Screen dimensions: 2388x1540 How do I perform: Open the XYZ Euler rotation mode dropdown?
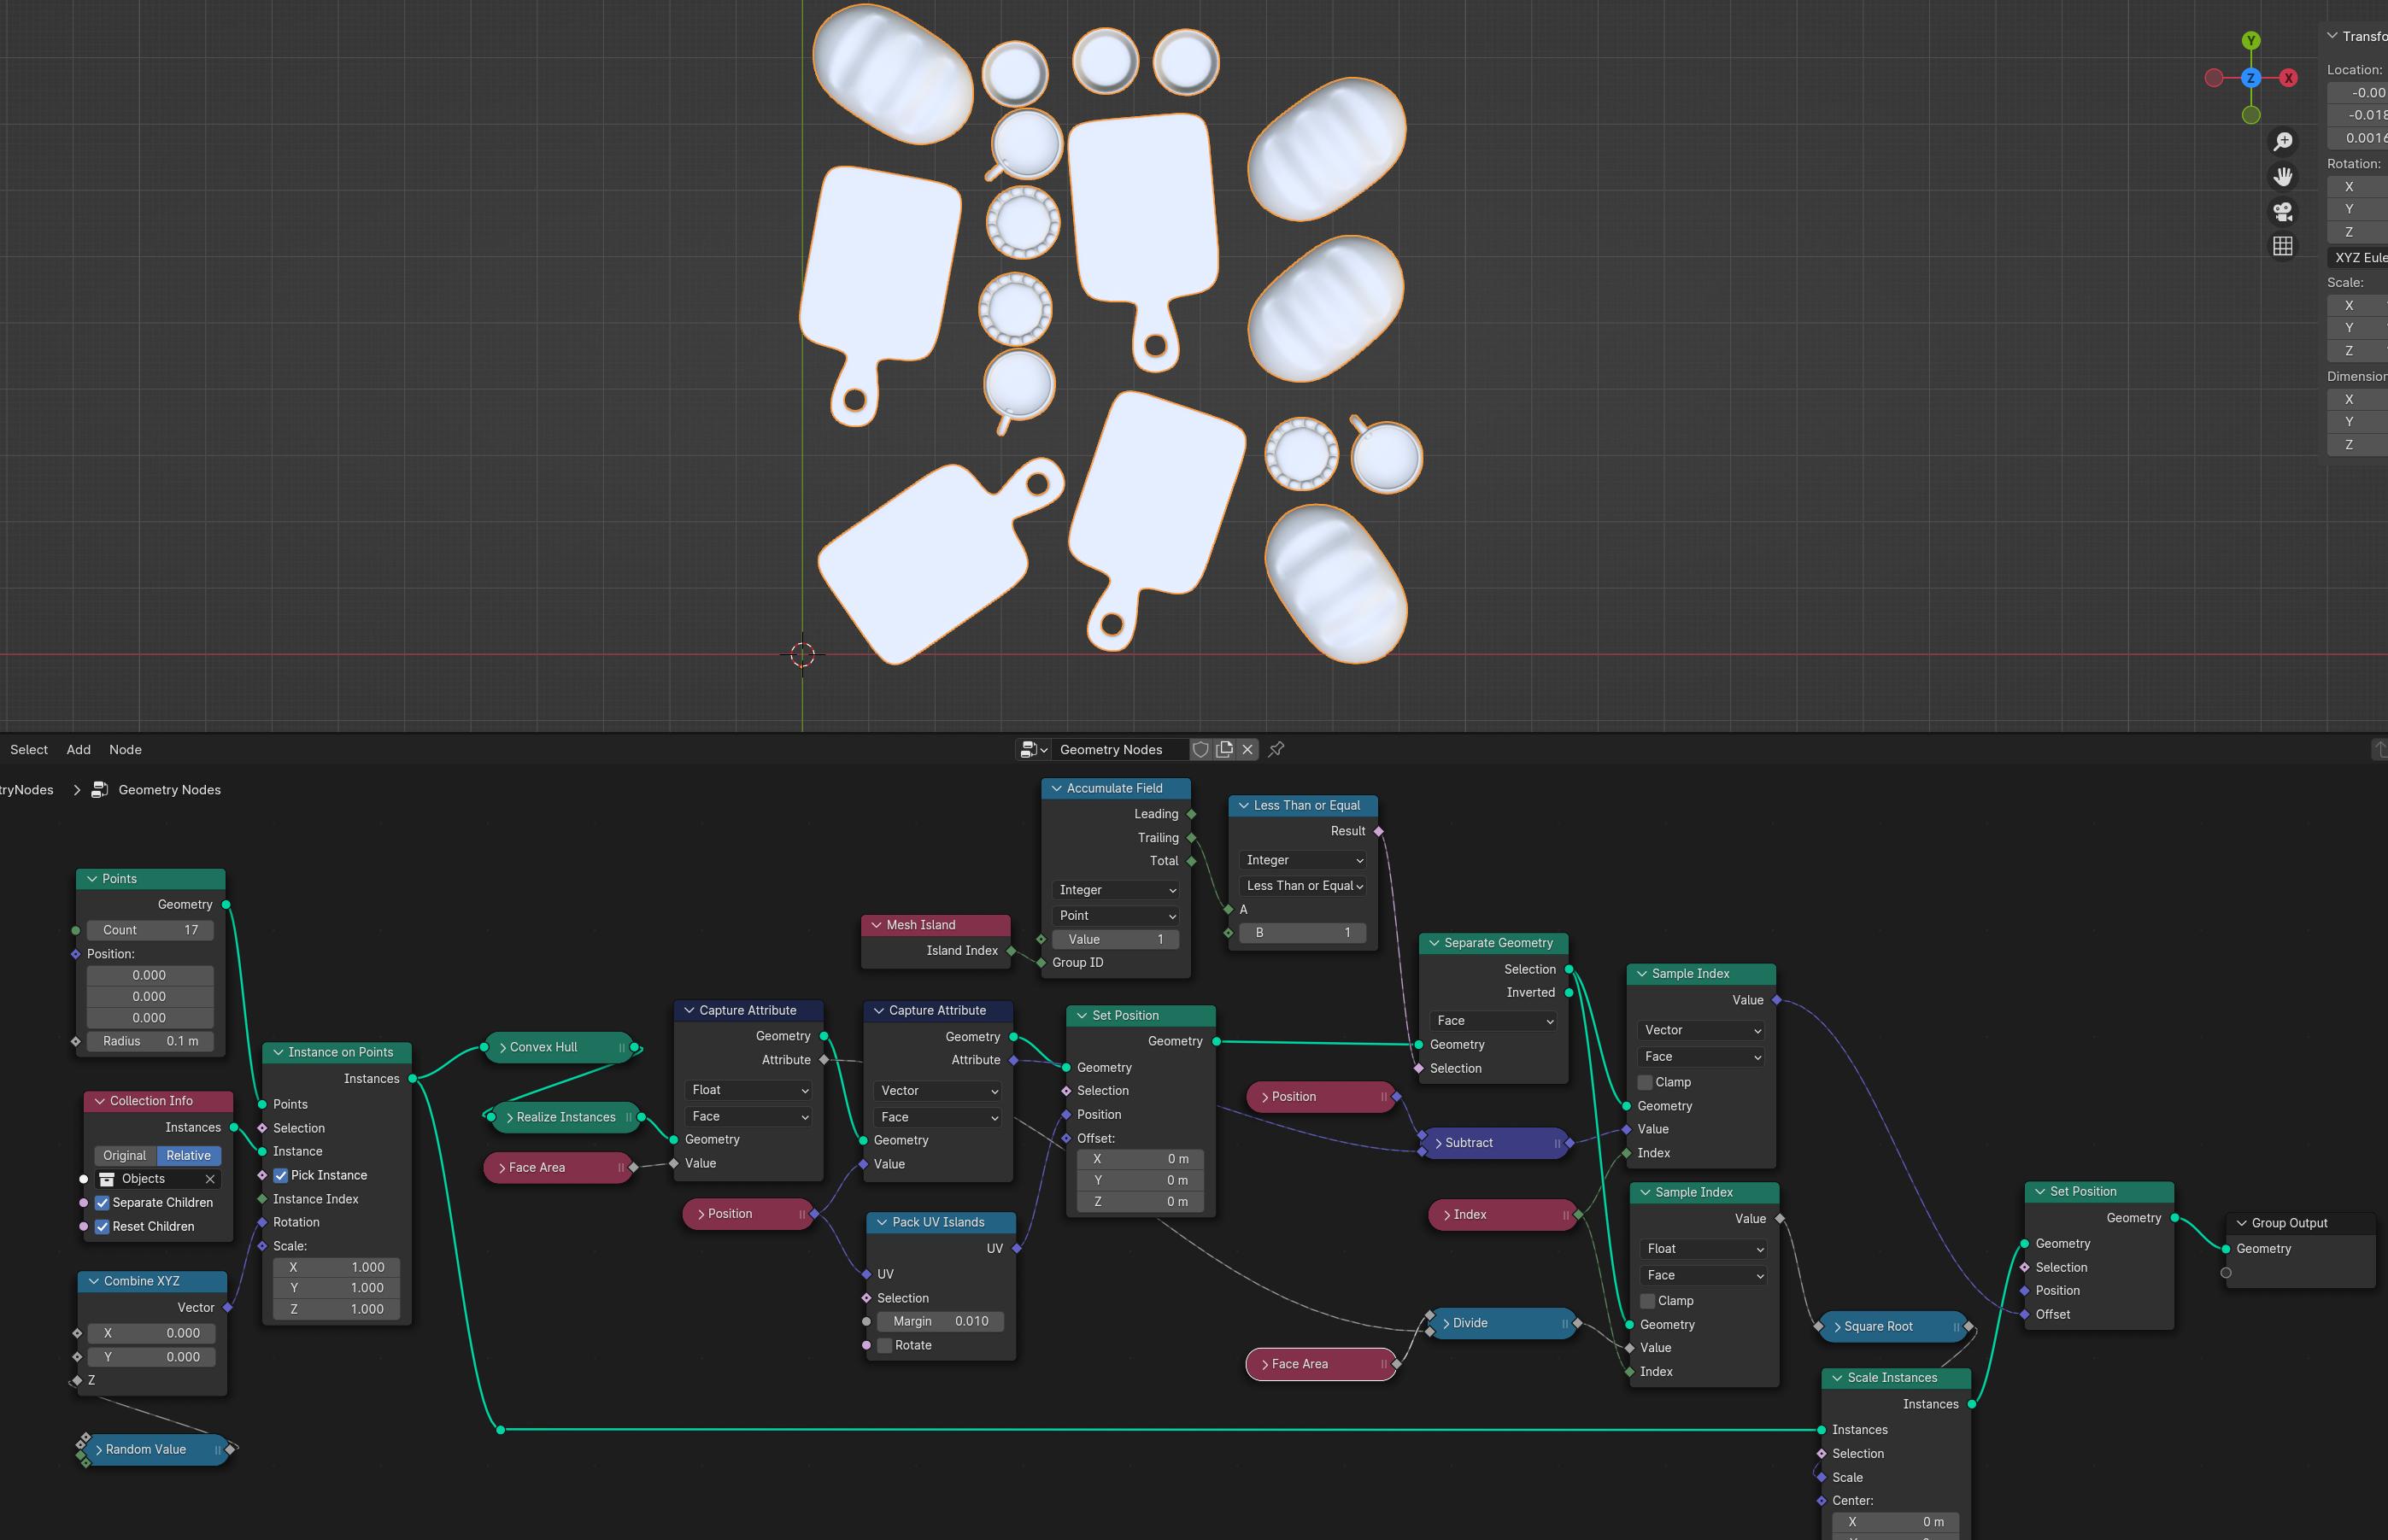[x=2358, y=257]
